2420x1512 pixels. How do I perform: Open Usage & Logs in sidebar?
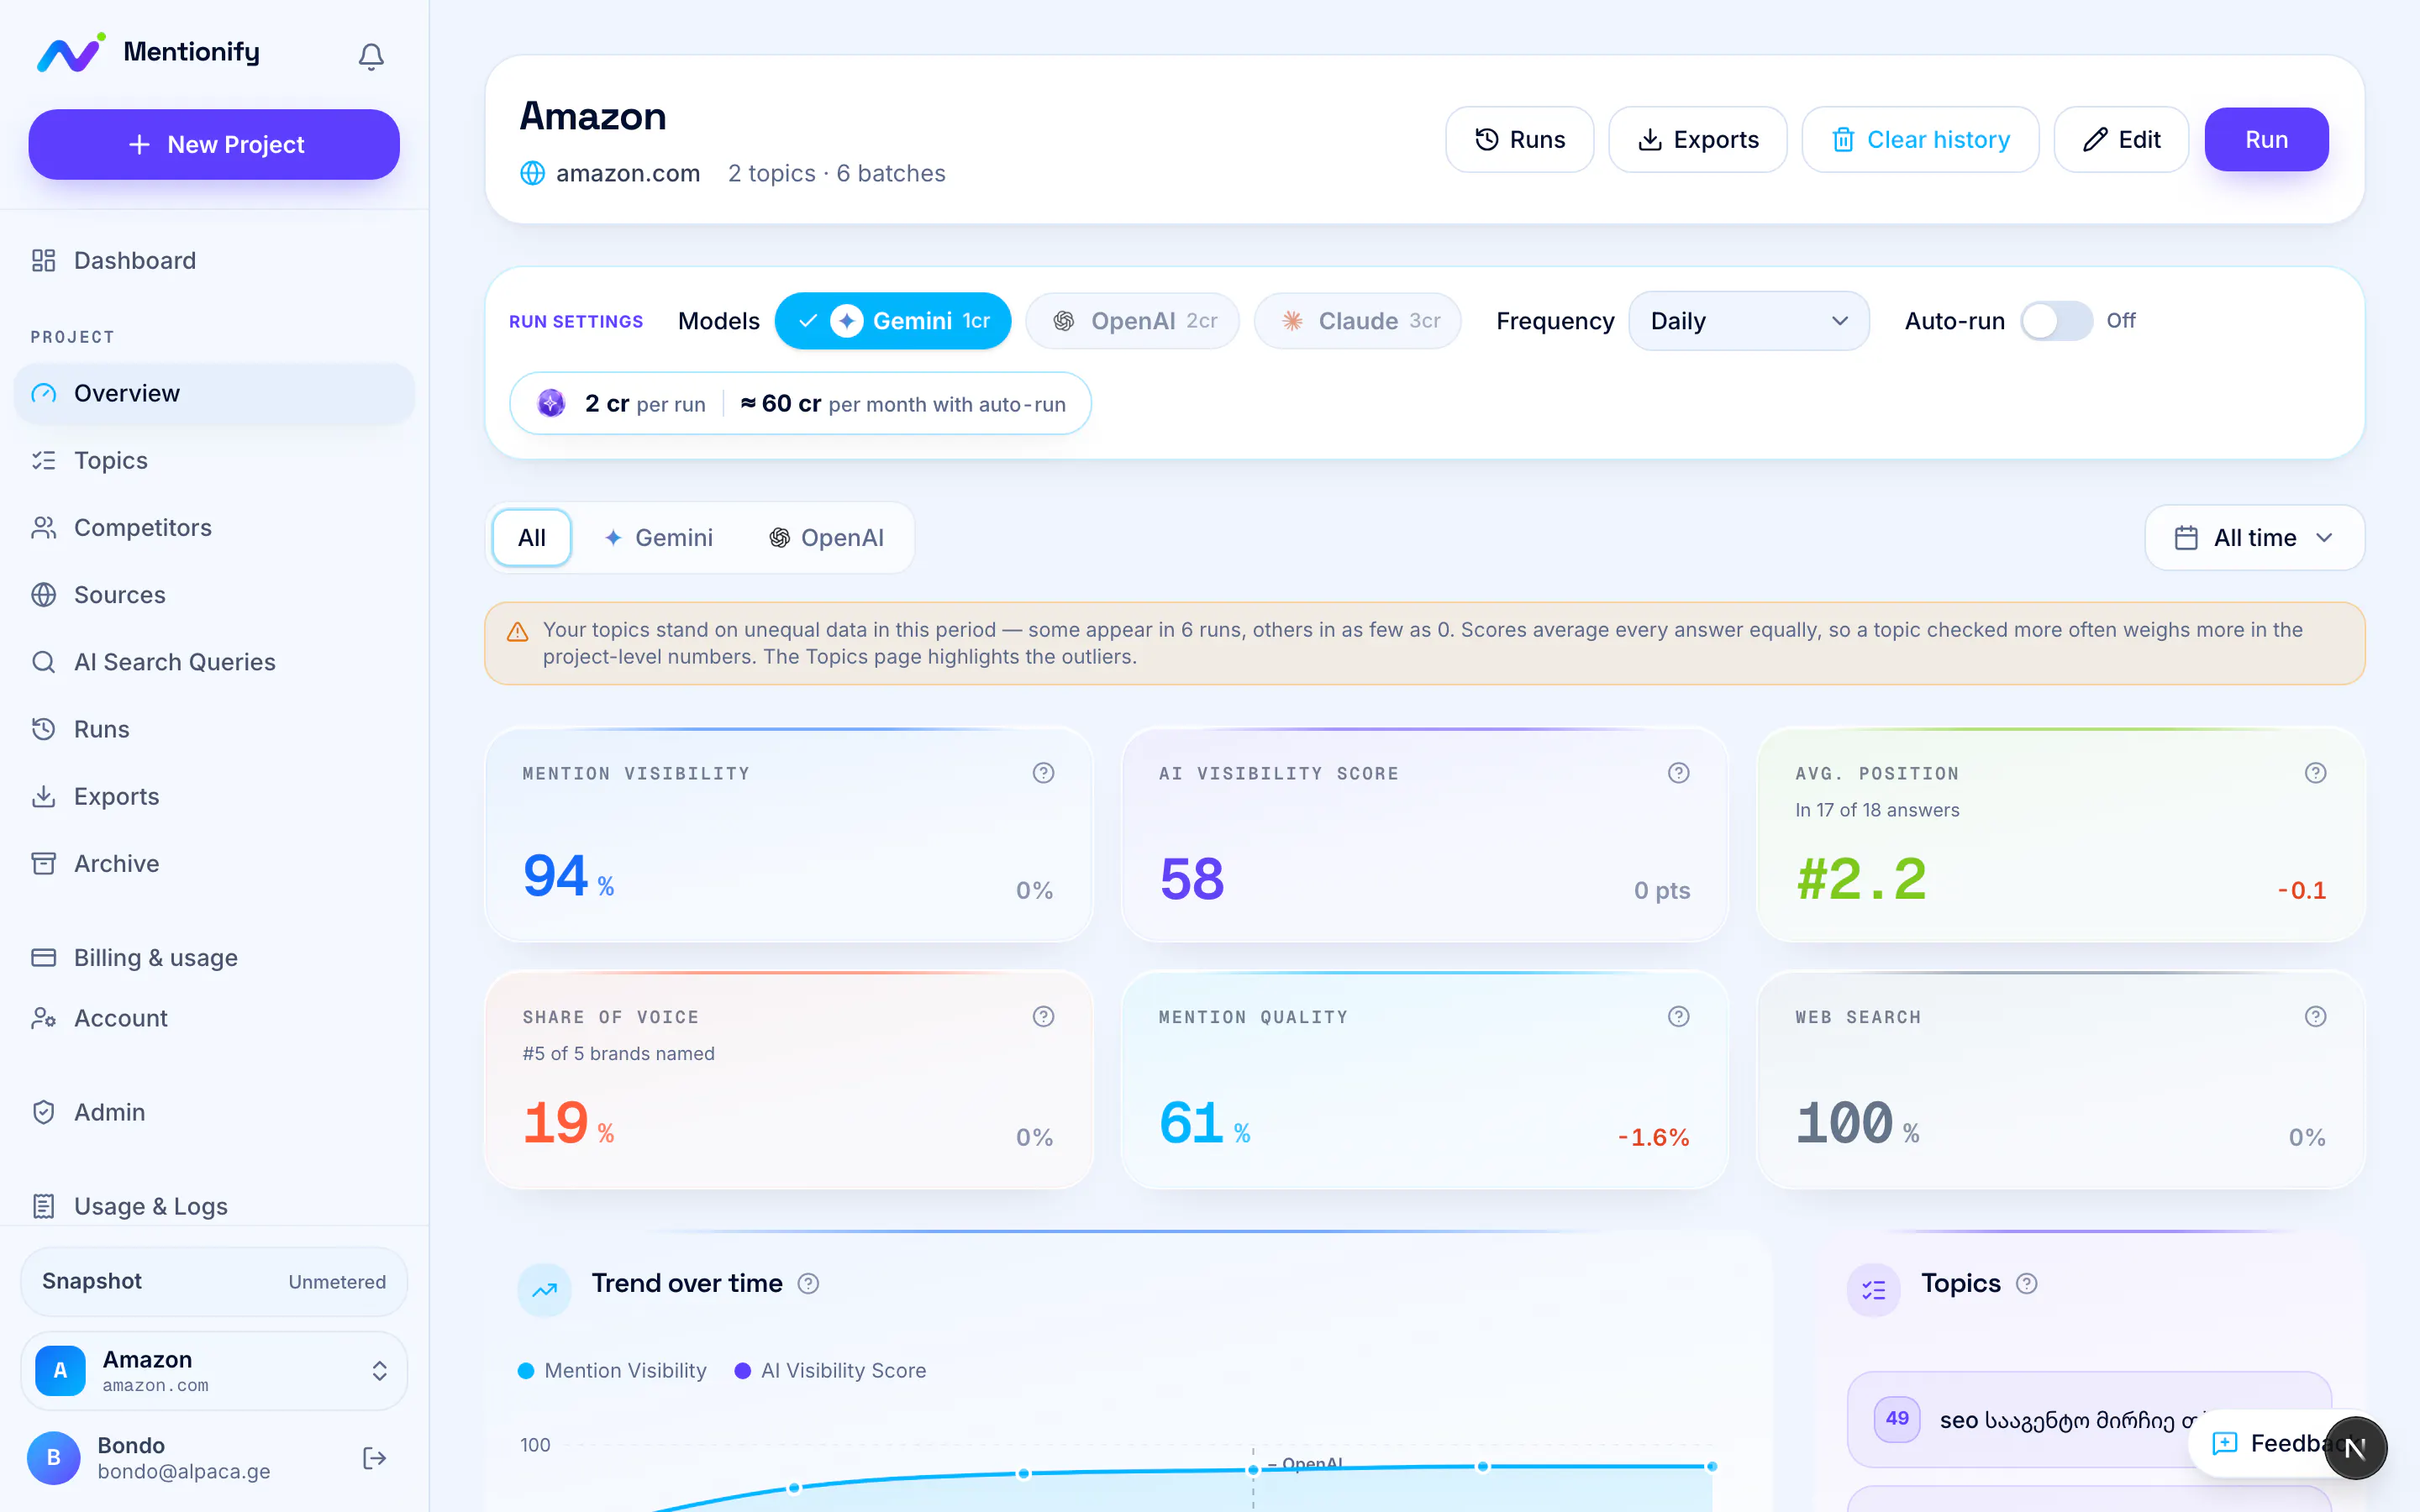(x=214, y=1206)
